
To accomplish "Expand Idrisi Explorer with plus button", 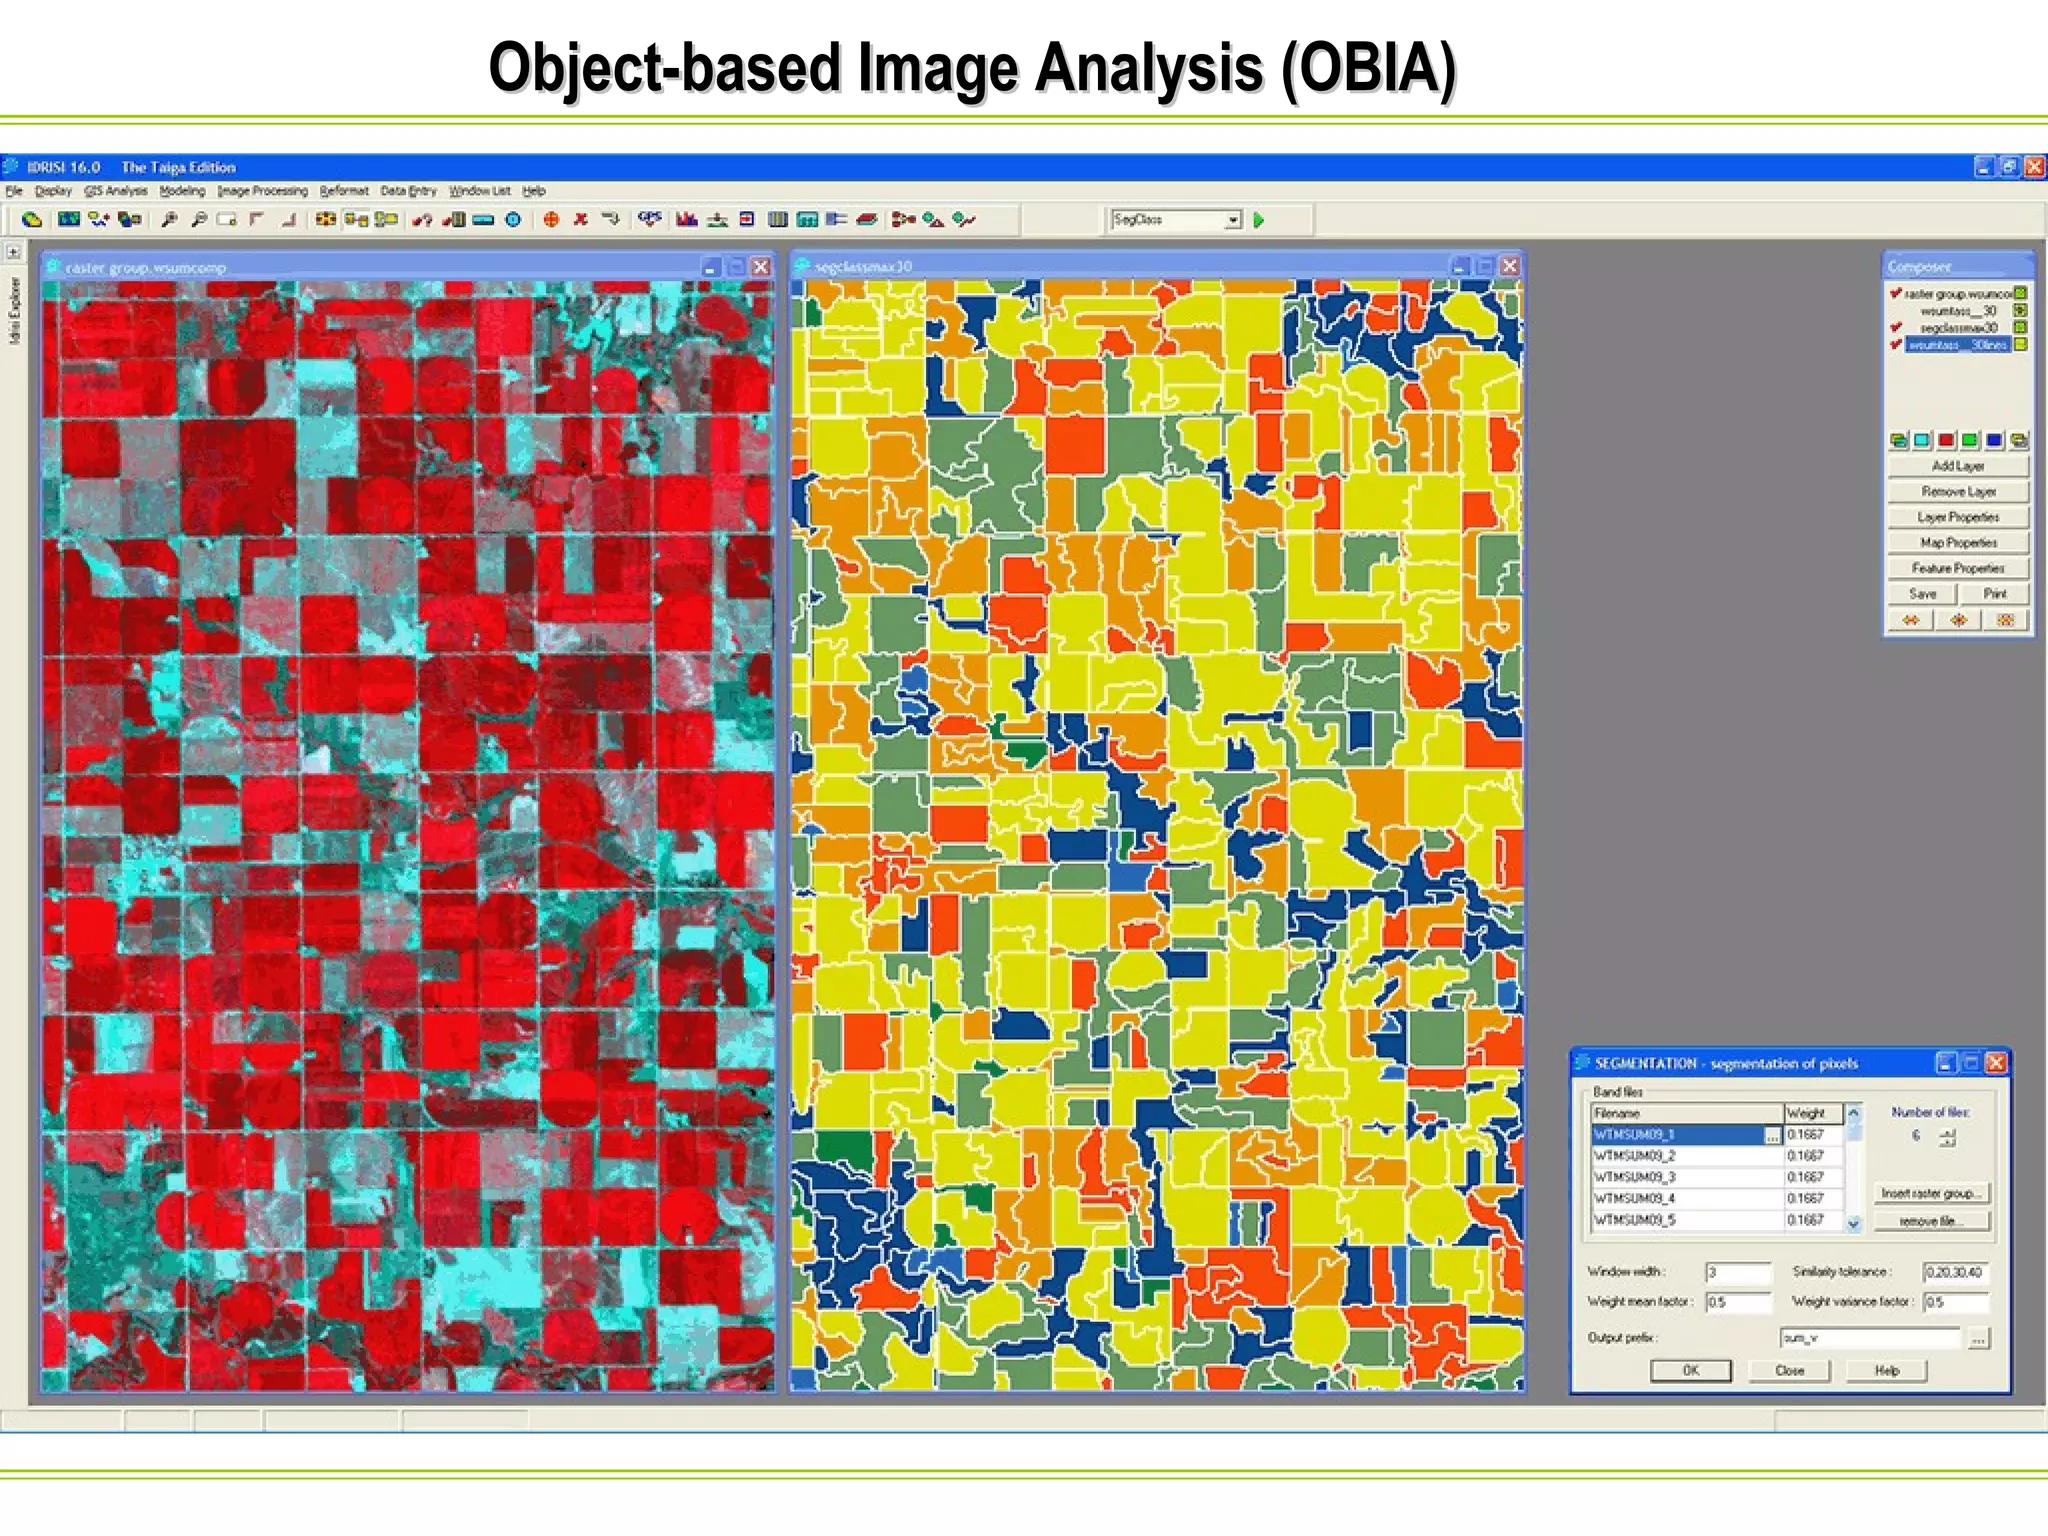I will (x=14, y=253).
